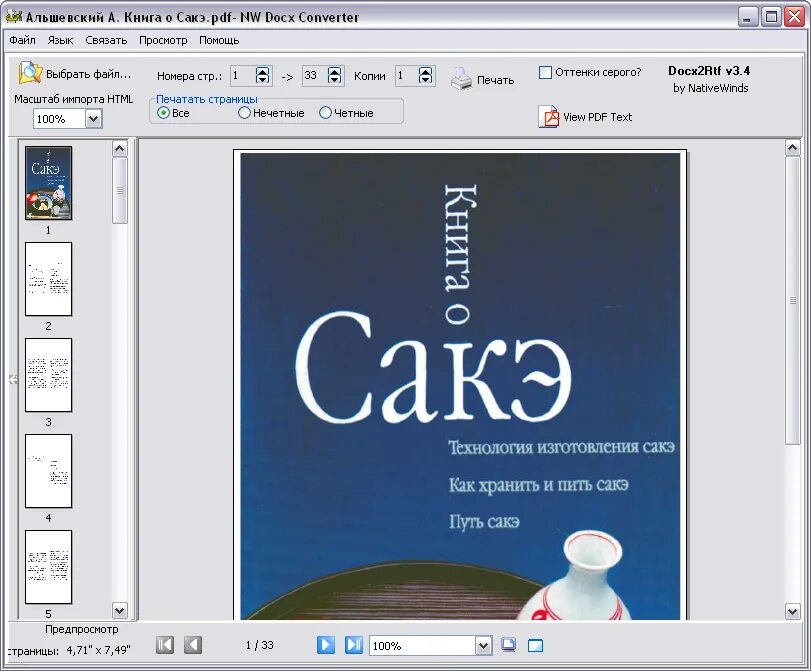811x671 pixels.
Task: Decrease the start page number
Action: [263, 80]
